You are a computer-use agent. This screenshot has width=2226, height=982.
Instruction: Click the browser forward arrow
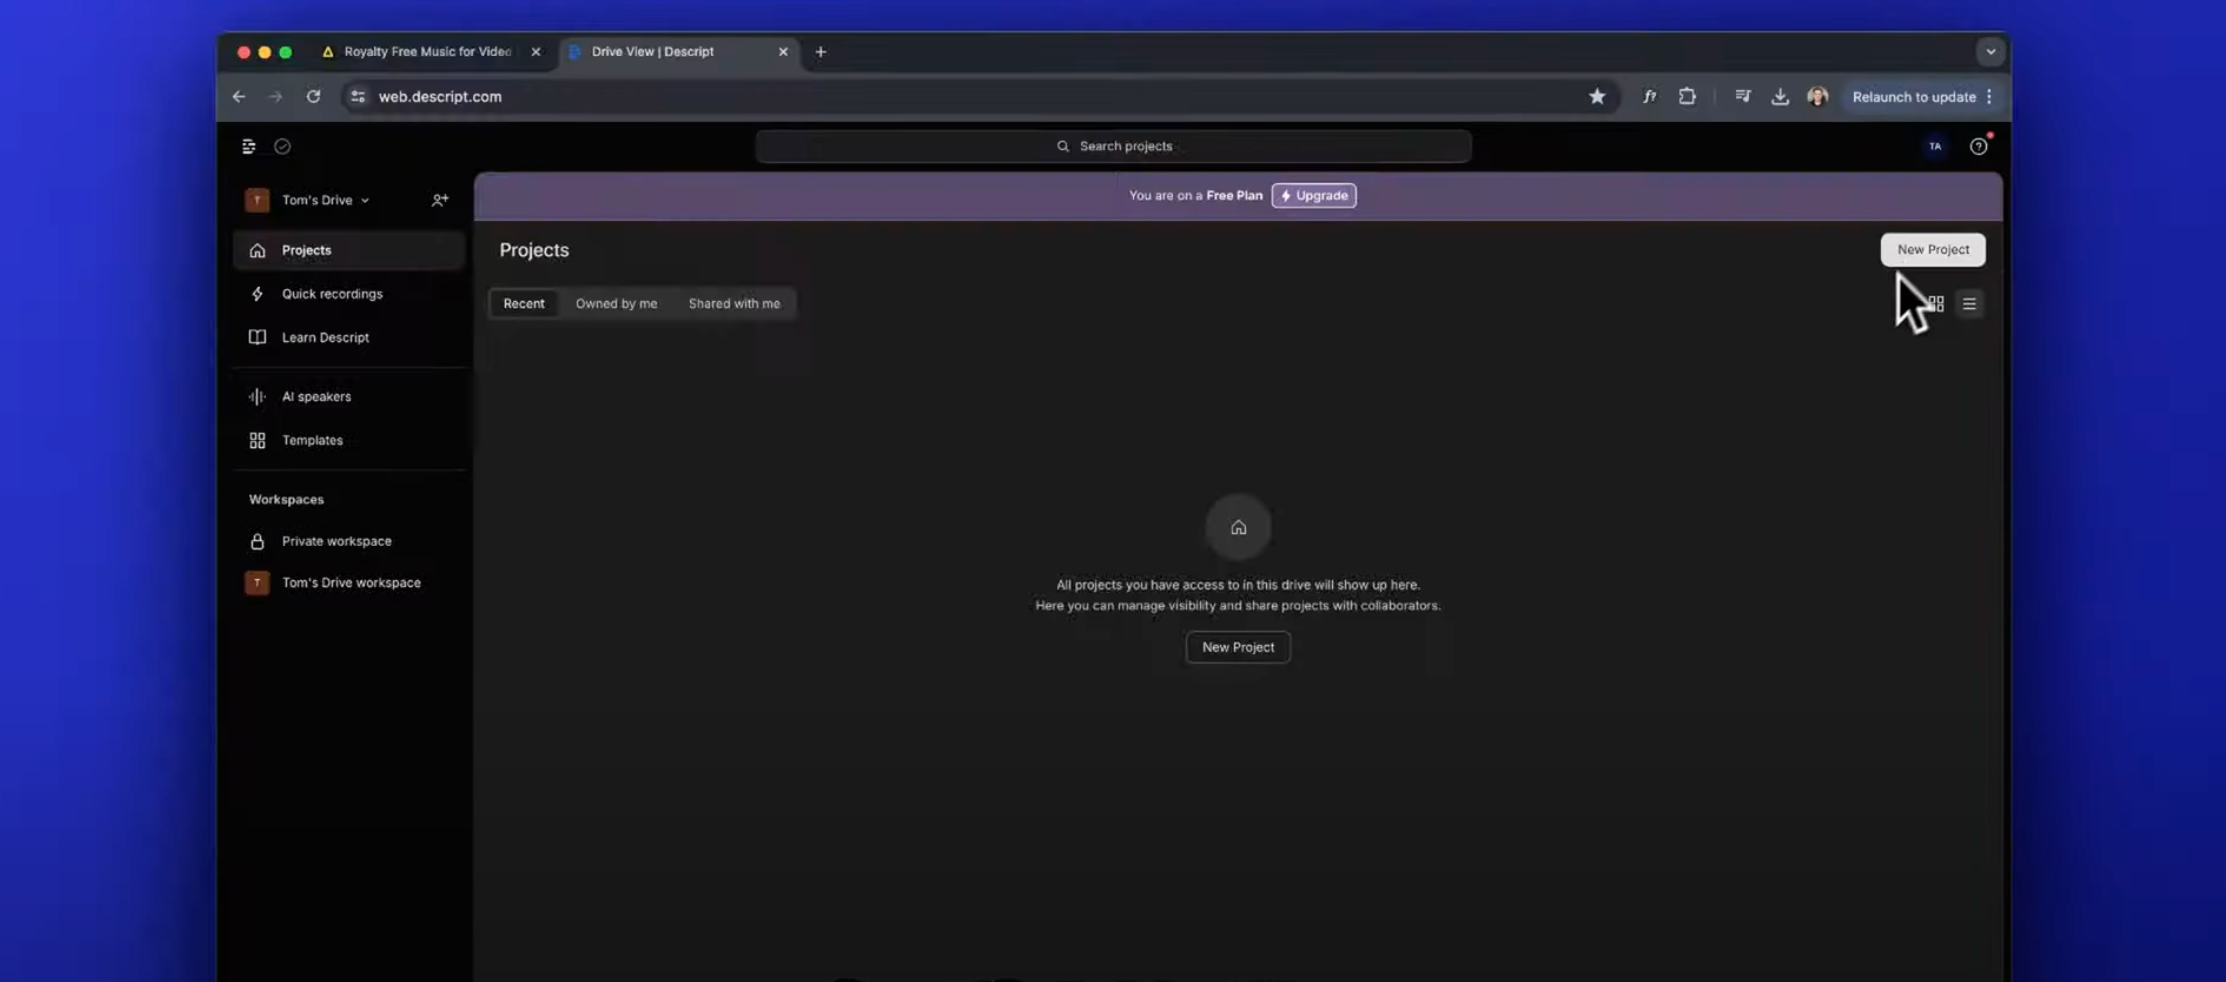pyautogui.click(x=275, y=97)
